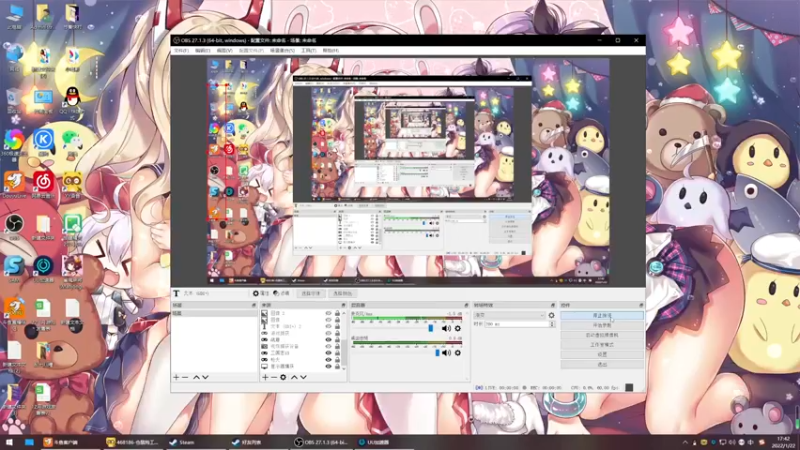This screenshot has width=800, height=450.
Task: Toggle visibility of 图像 2 source
Action: 328,313
